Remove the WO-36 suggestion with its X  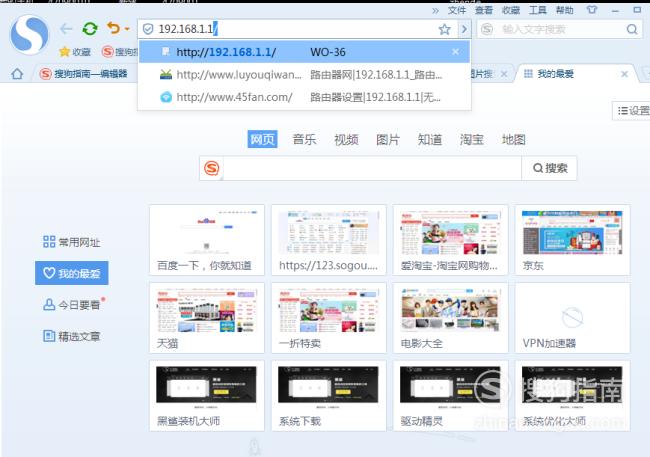click(455, 52)
